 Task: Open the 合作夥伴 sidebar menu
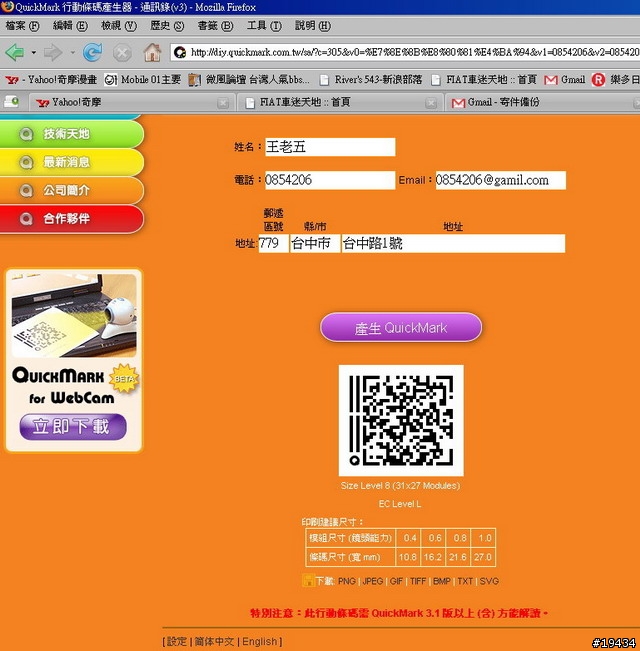tap(71, 218)
